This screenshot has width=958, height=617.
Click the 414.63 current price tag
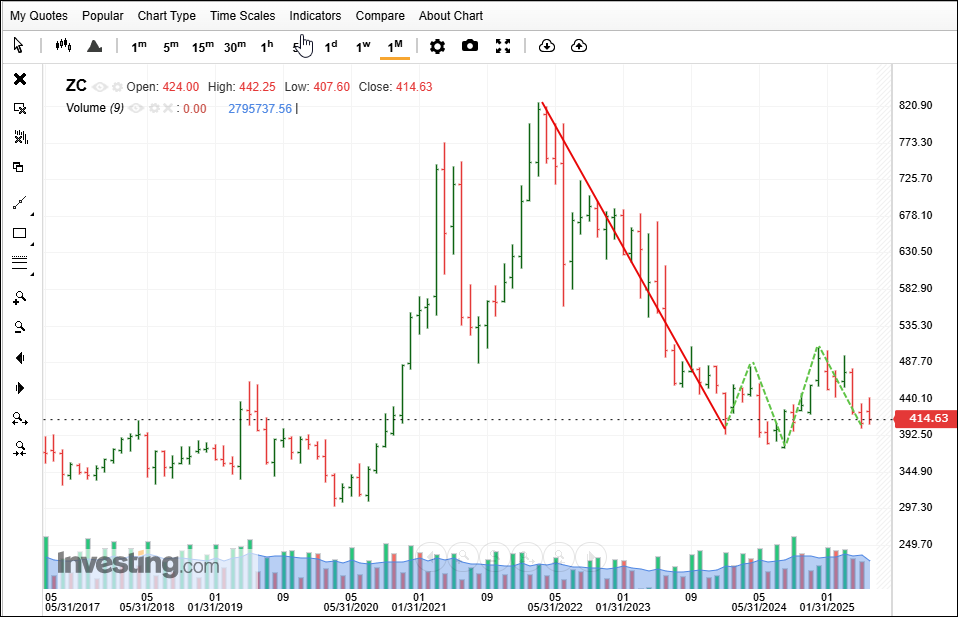[925, 418]
